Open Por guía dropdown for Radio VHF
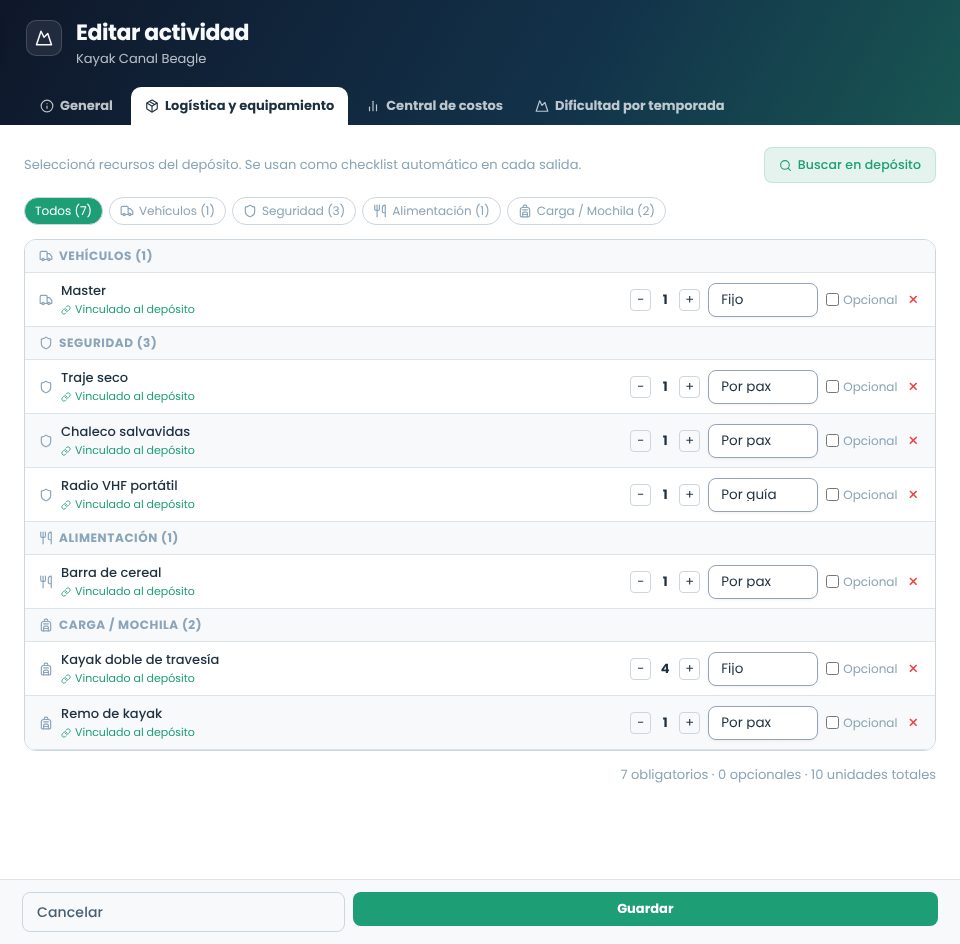This screenshot has width=960, height=944. click(762, 495)
